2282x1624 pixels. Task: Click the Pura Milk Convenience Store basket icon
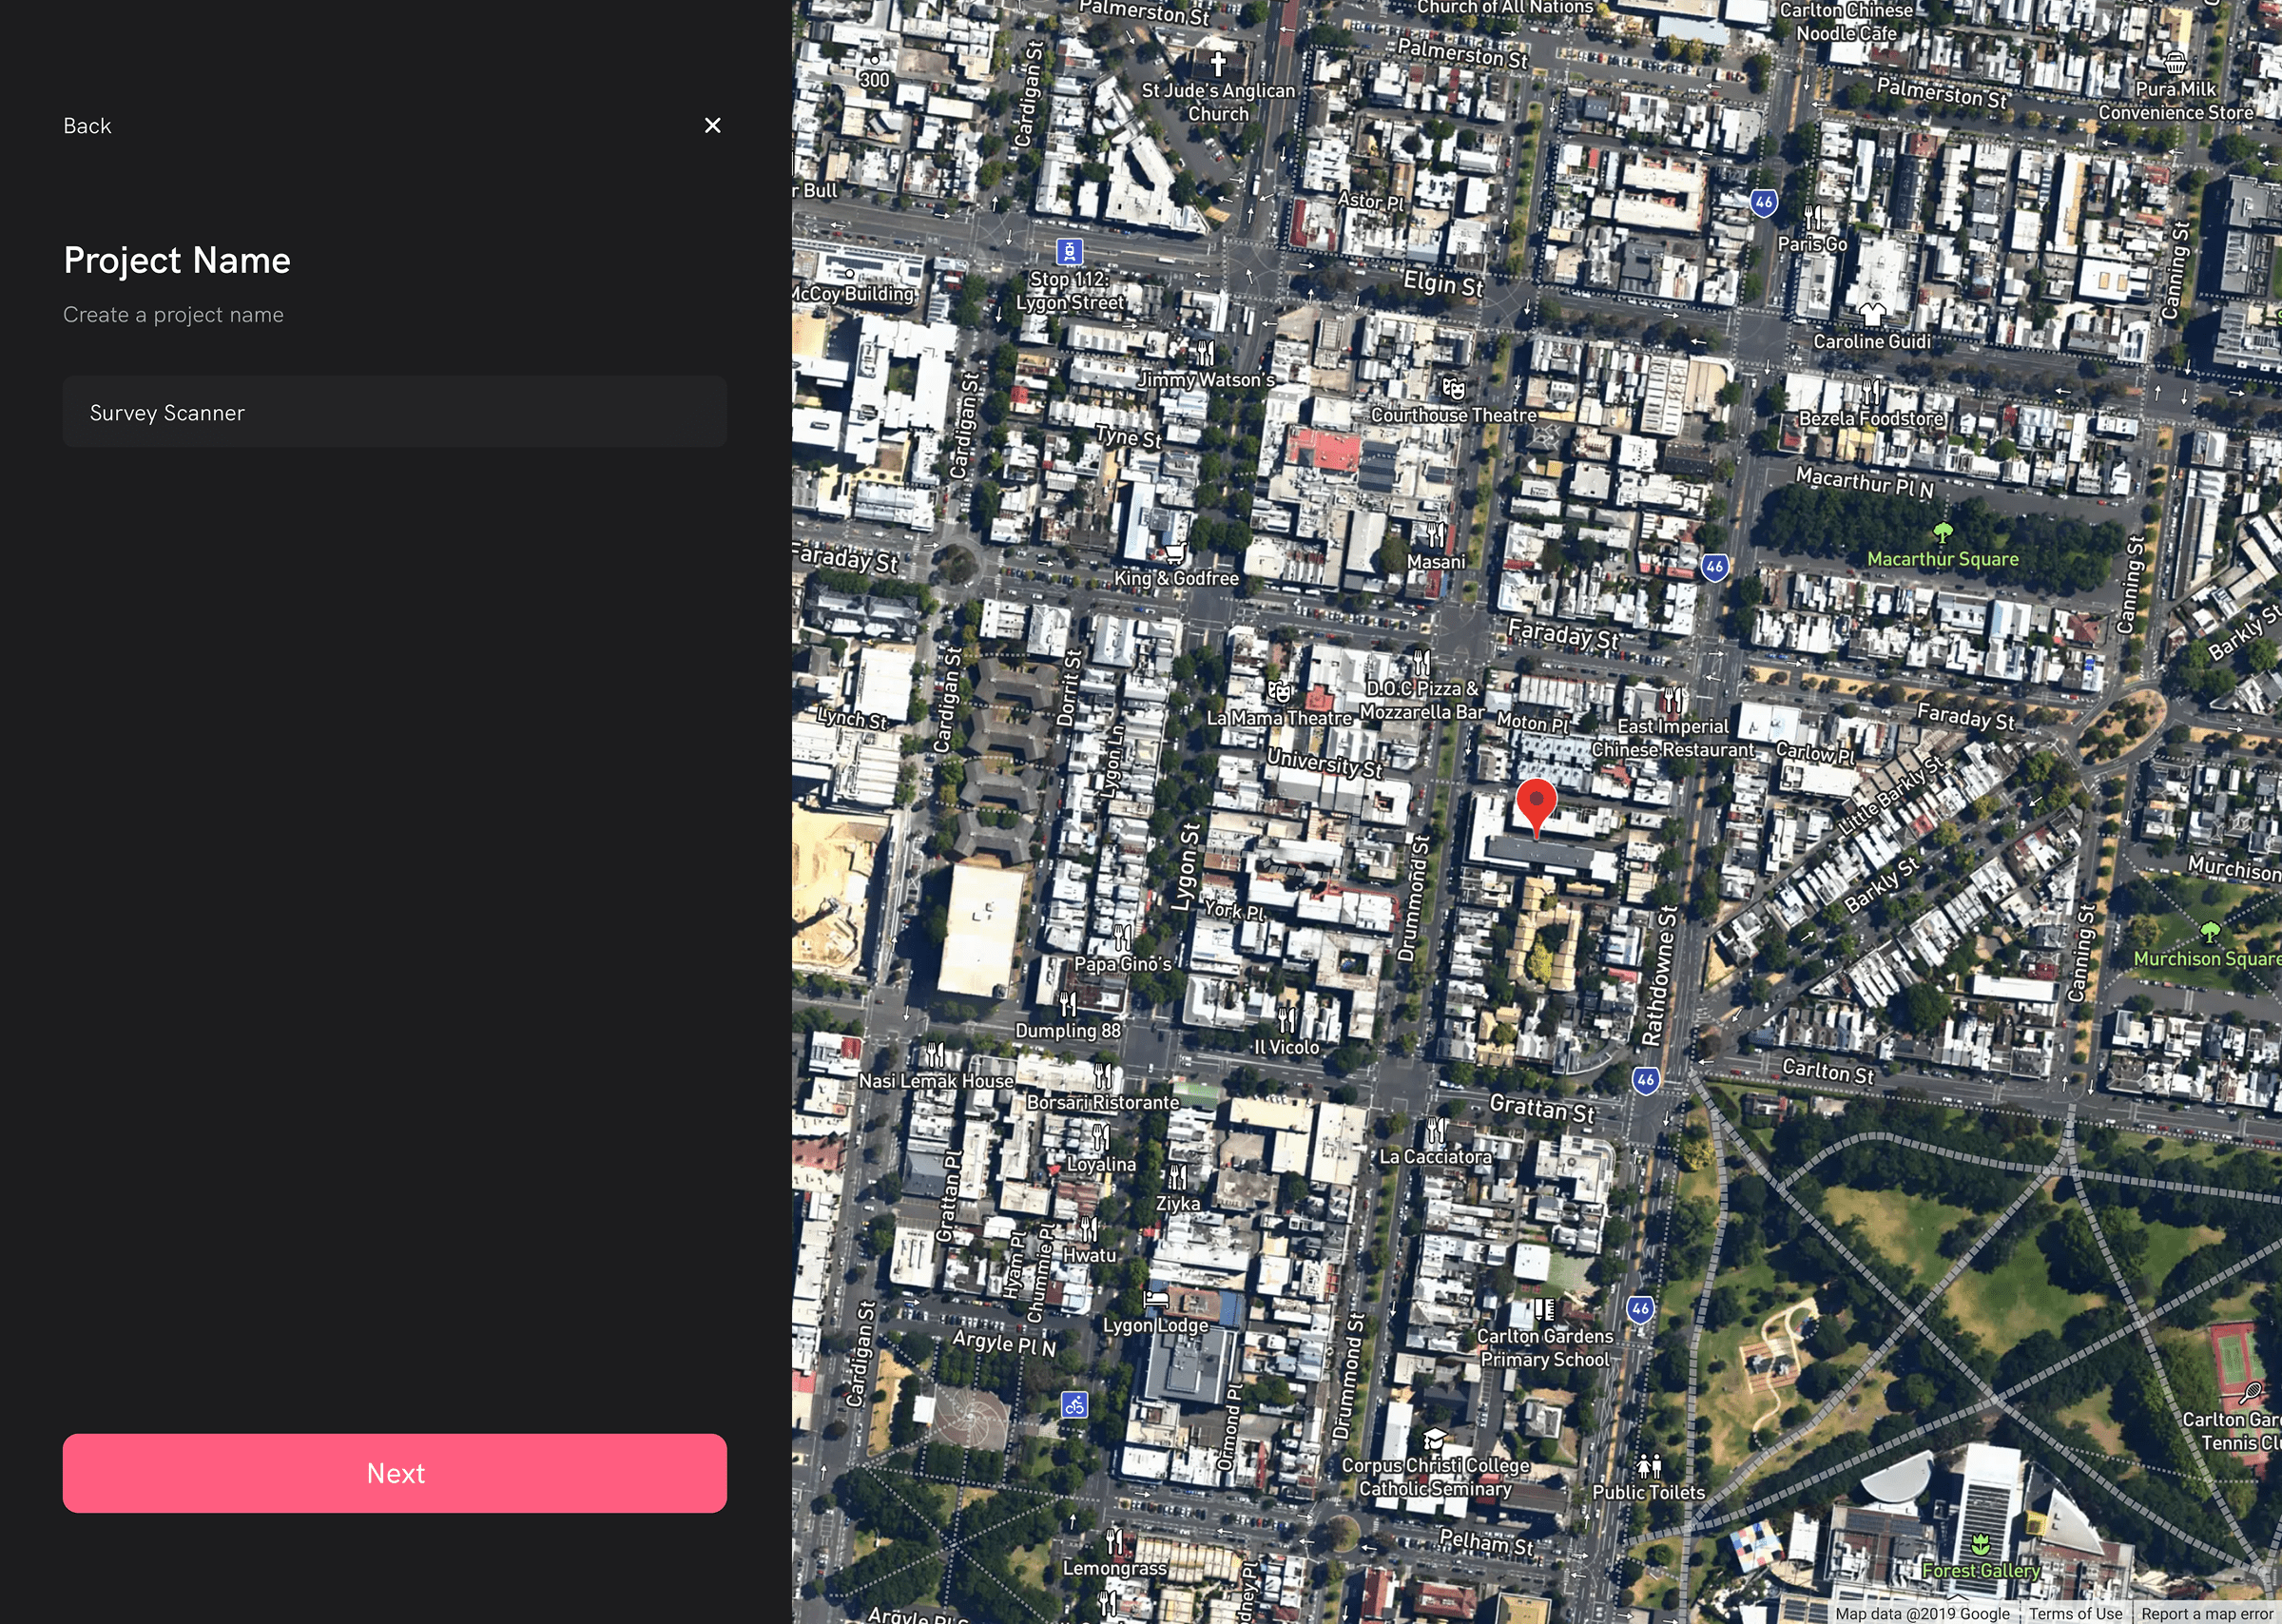pyautogui.click(x=2175, y=63)
